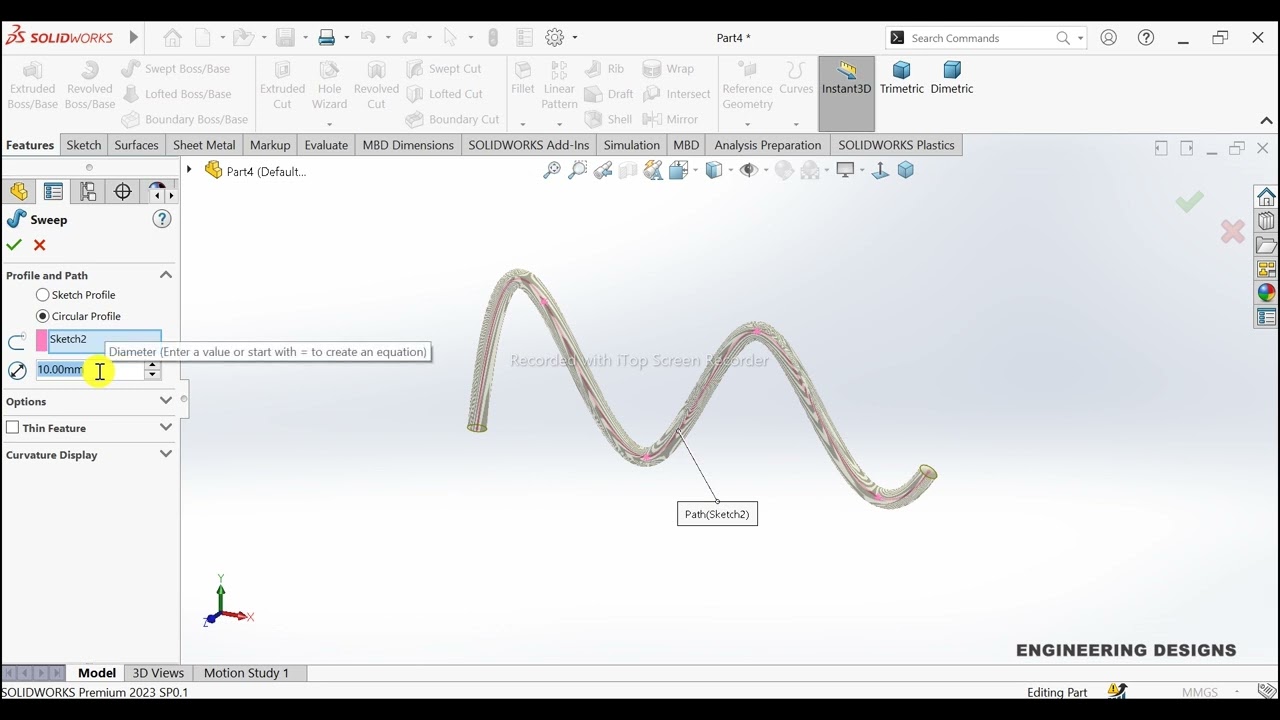Switch to the Sketch tab

click(x=84, y=145)
